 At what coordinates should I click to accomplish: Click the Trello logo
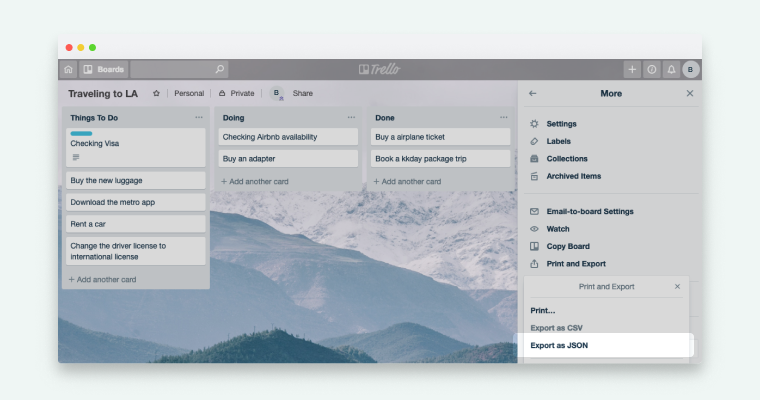pos(380,69)
